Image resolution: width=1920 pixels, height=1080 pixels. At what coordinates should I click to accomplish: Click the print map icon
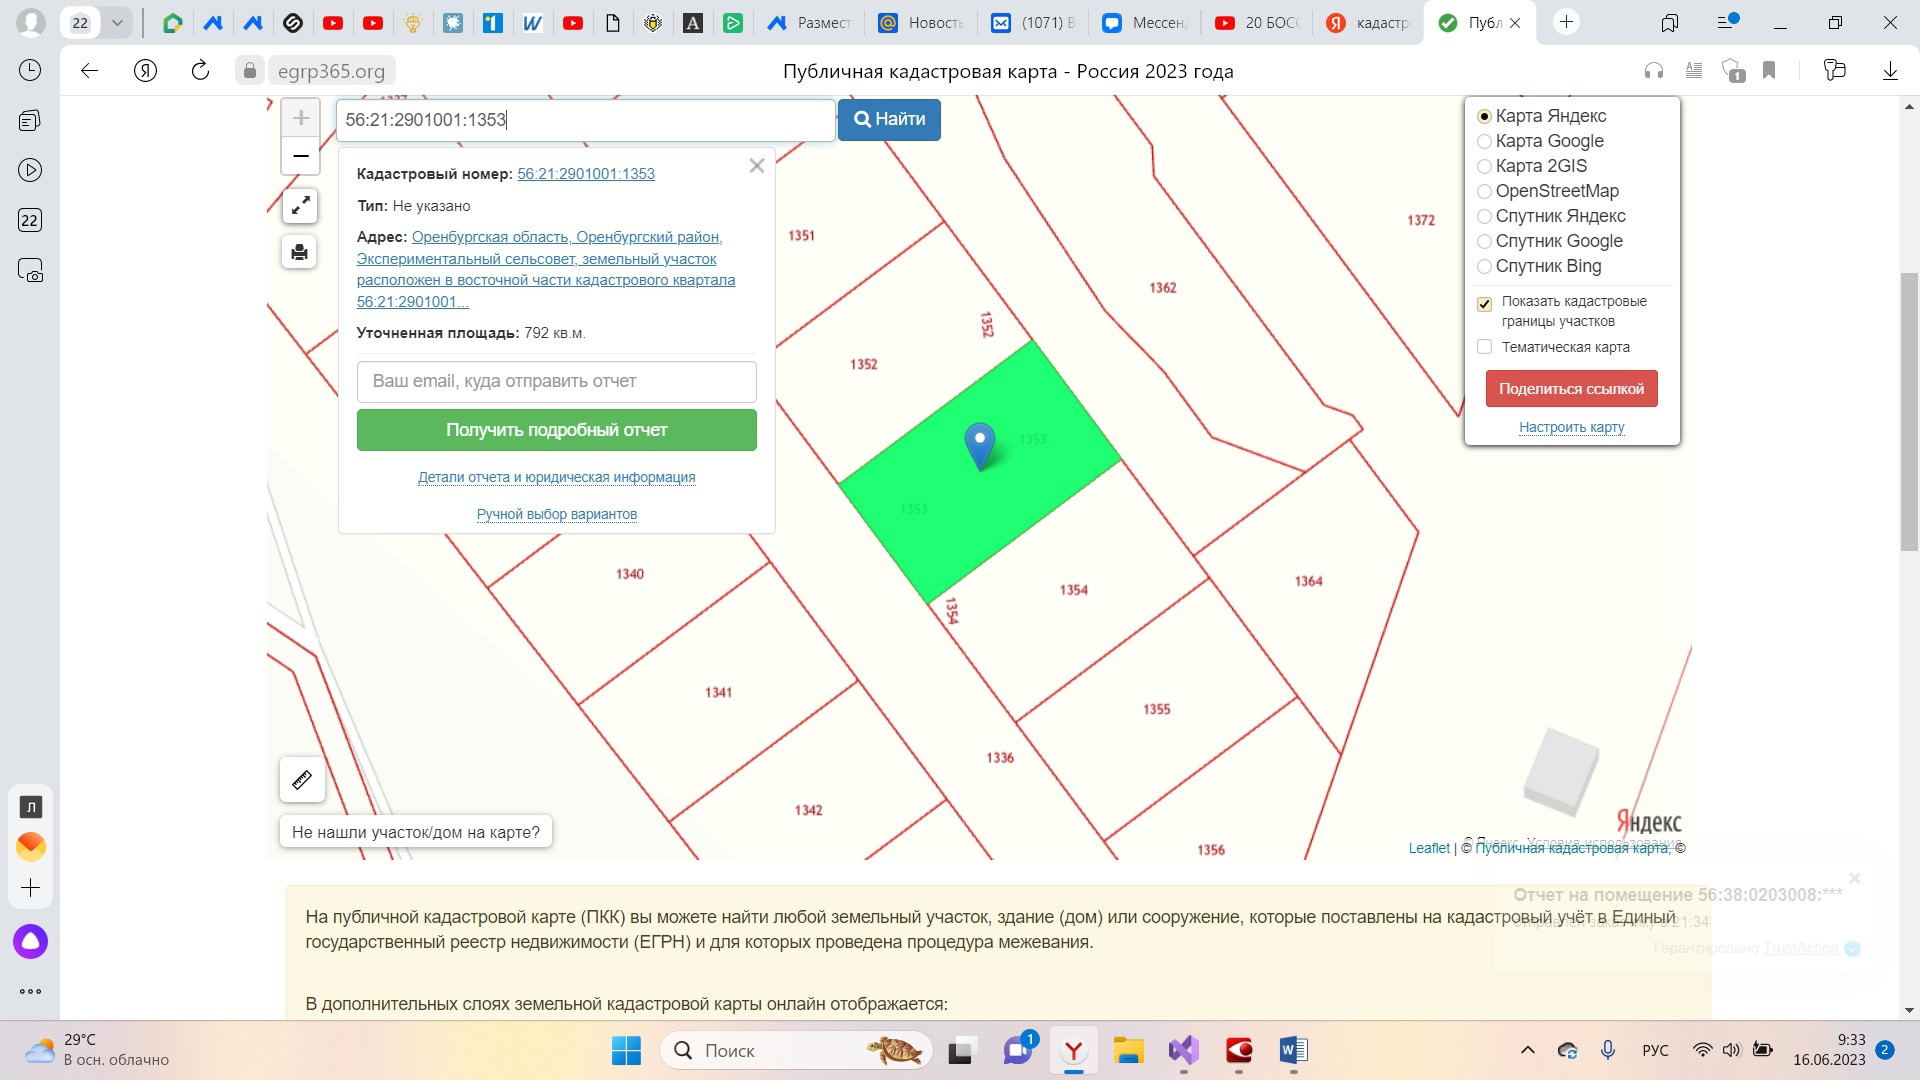click(x=300, y=252)
